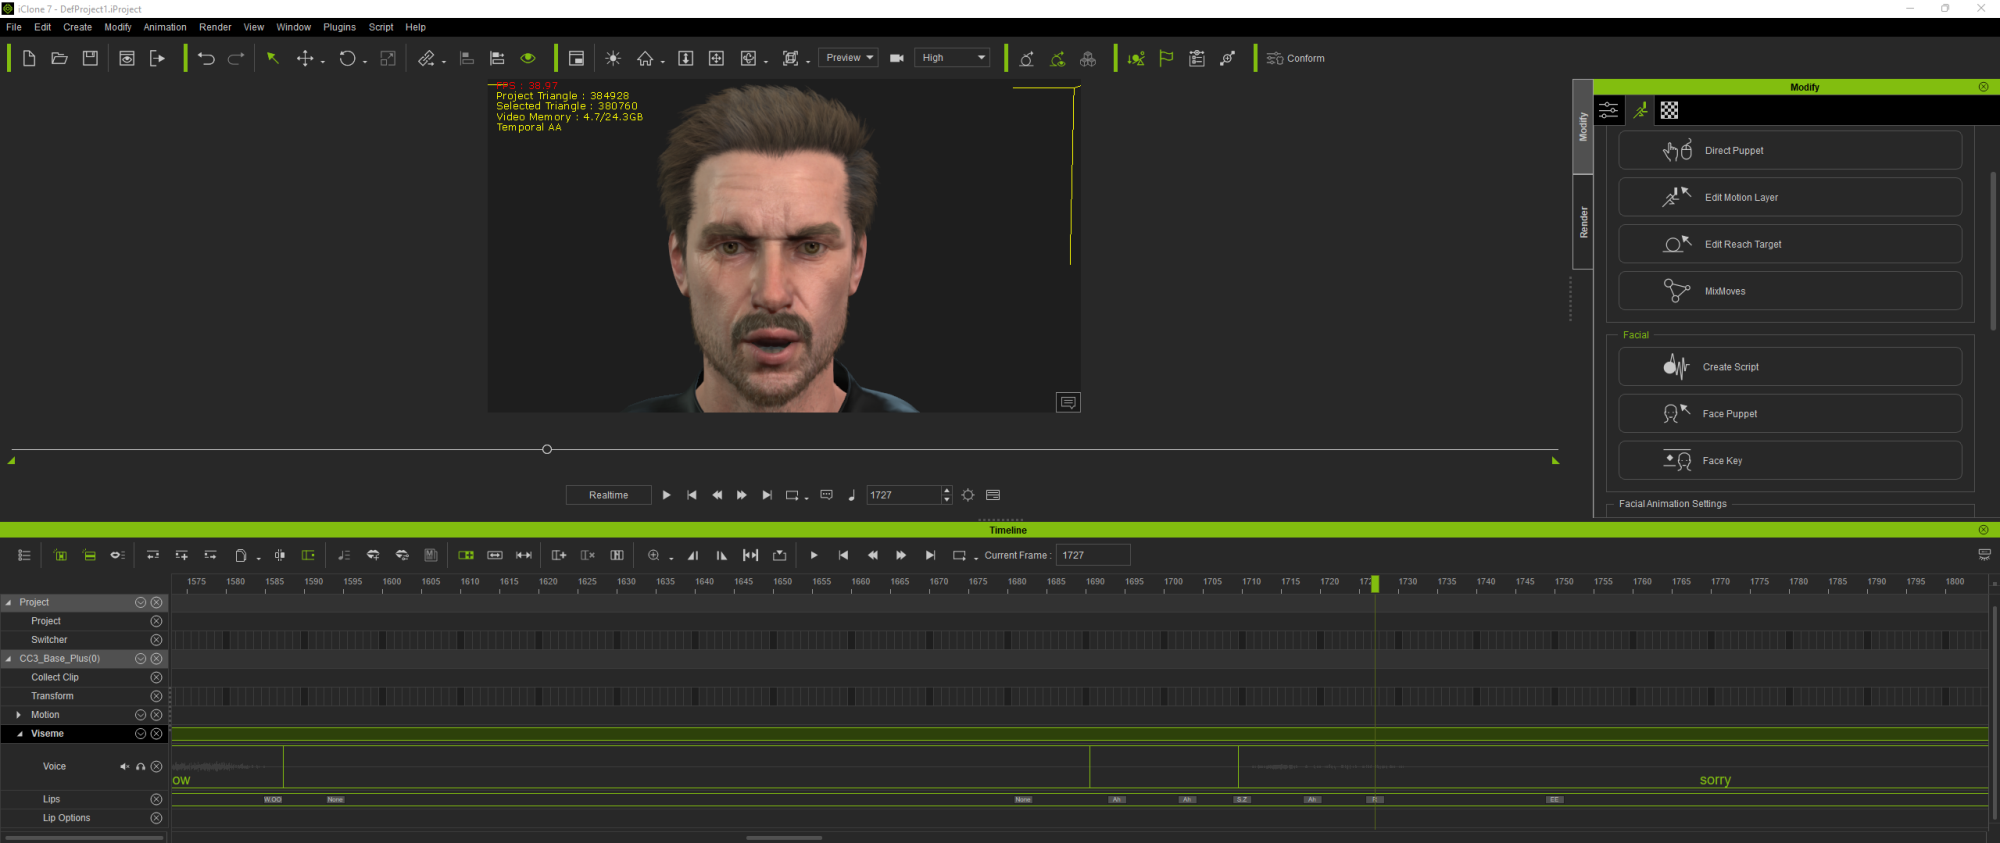Image resolution: width=2000 pixels, height=843 pixels.
Task: Open Direct Puppet tool
Action: 1790,150
